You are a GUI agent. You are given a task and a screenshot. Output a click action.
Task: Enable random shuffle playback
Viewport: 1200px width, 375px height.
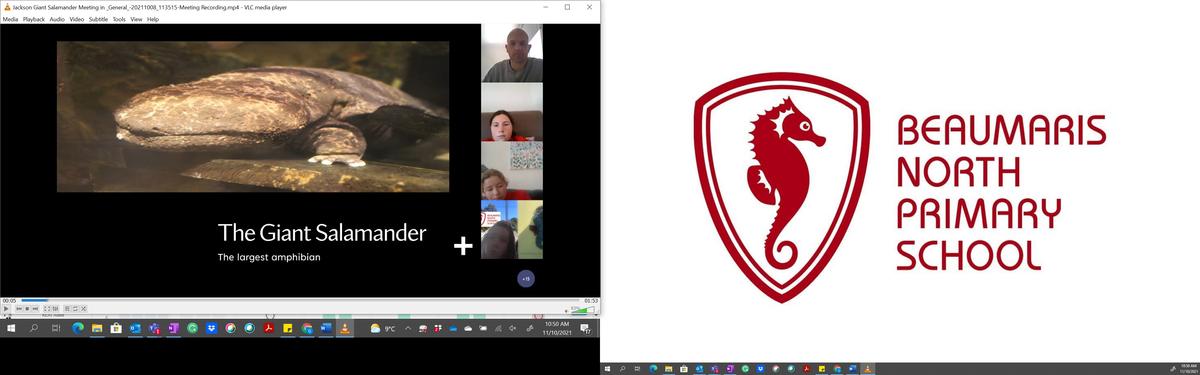coord(83,308)
